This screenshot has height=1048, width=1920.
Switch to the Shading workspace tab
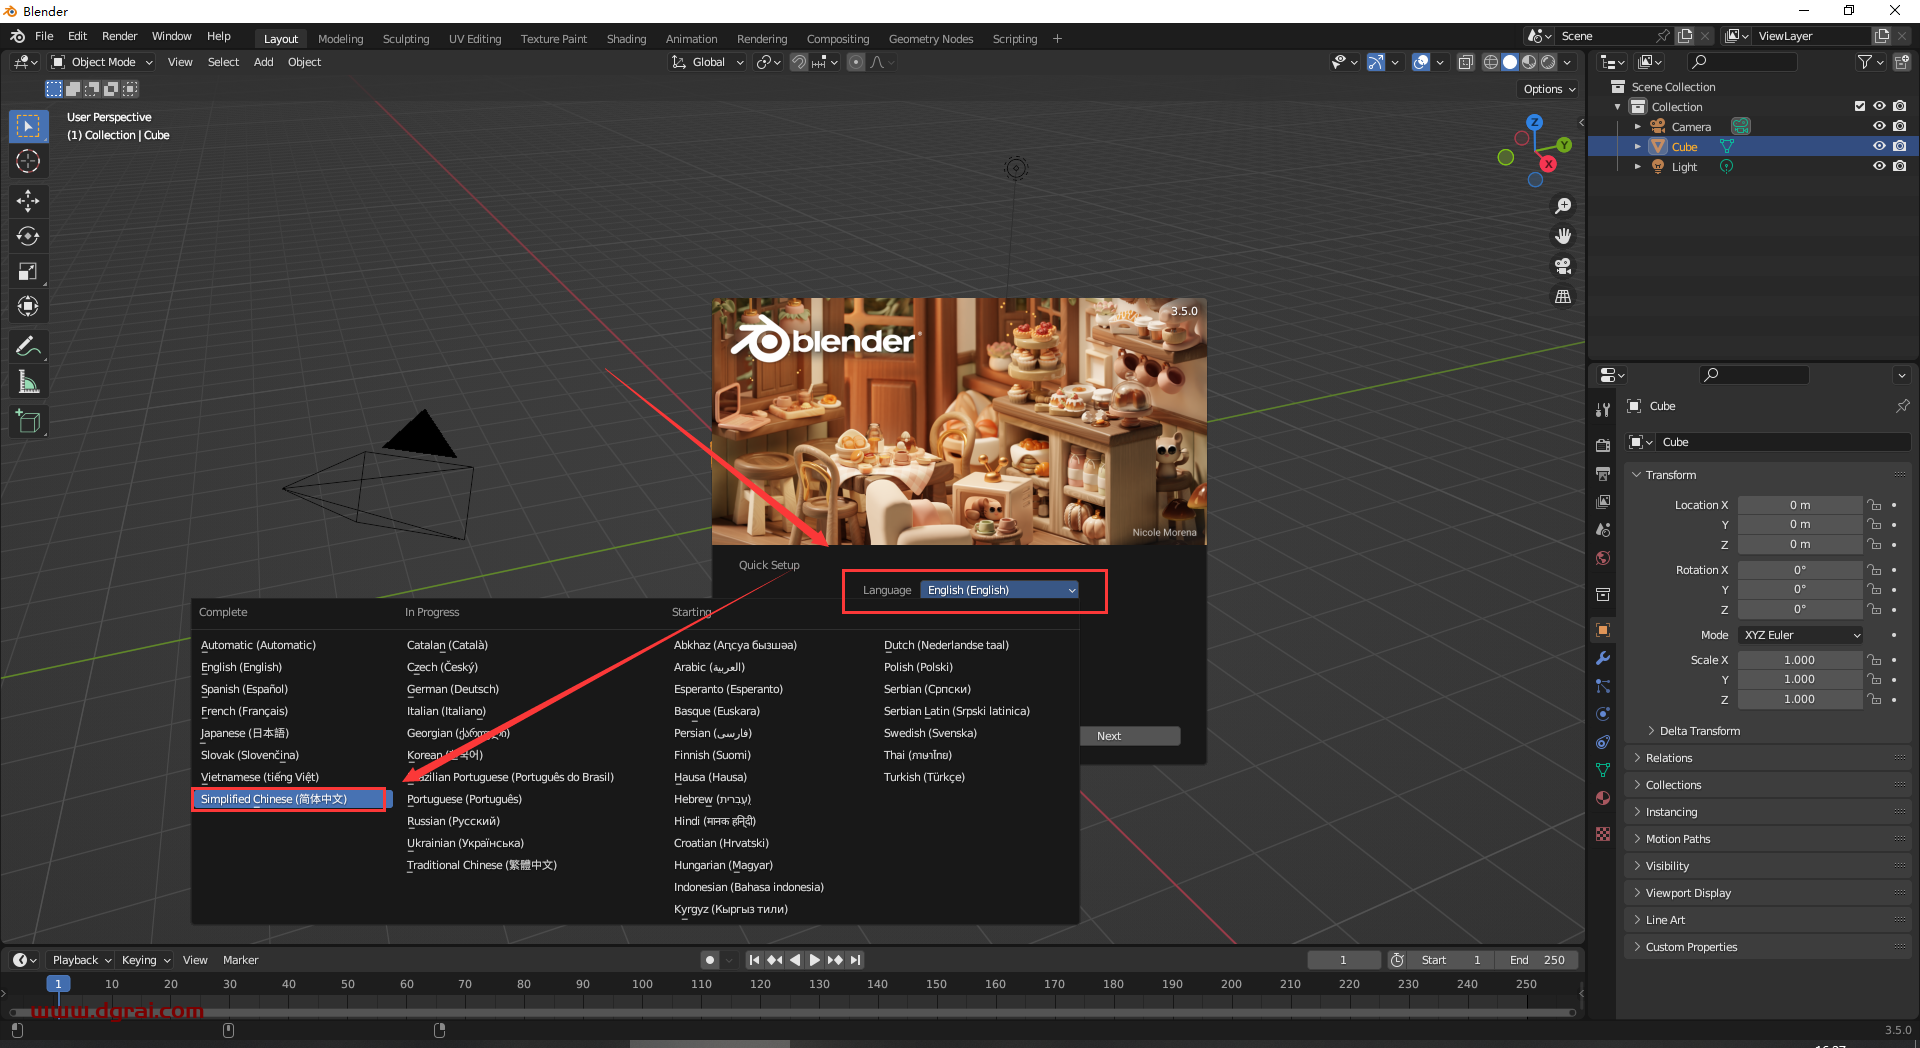click(x=626, y=39)
